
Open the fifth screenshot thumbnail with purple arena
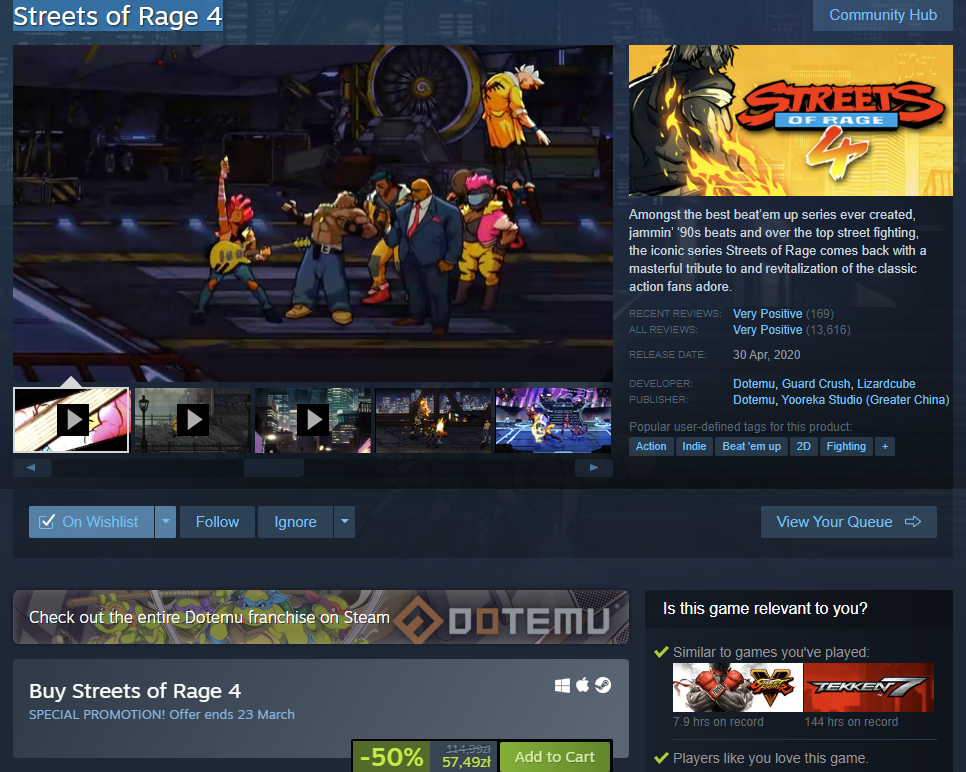553,420
